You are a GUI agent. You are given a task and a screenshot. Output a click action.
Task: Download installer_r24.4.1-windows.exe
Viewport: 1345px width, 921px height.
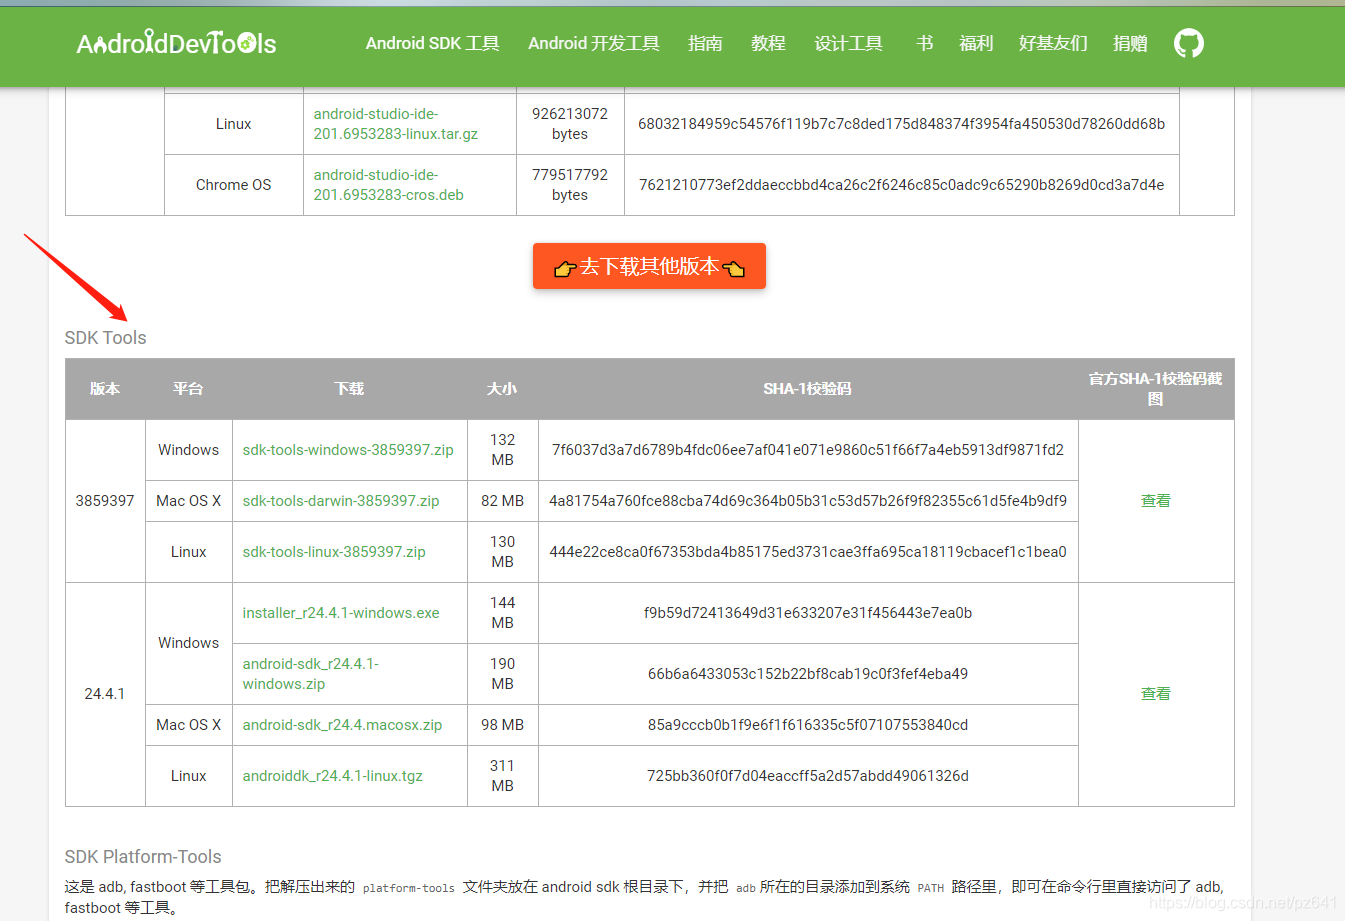[x=341, y=613]
